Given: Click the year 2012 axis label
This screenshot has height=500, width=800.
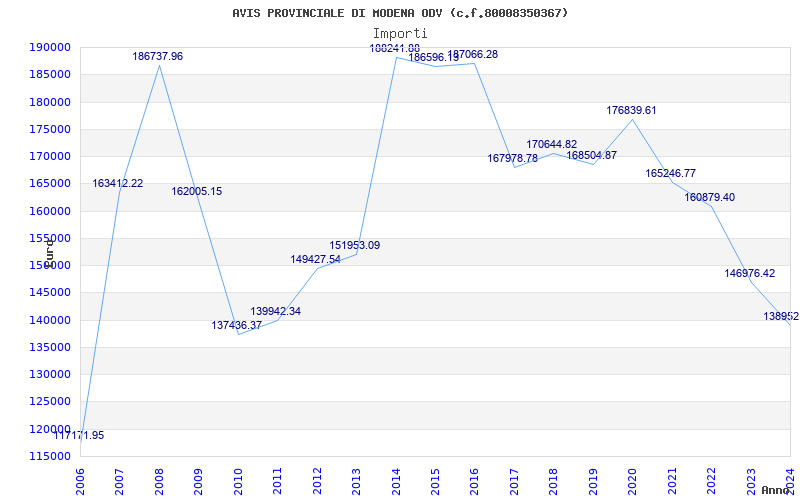Looking at the screenshot, I should [x=317, y=481].
